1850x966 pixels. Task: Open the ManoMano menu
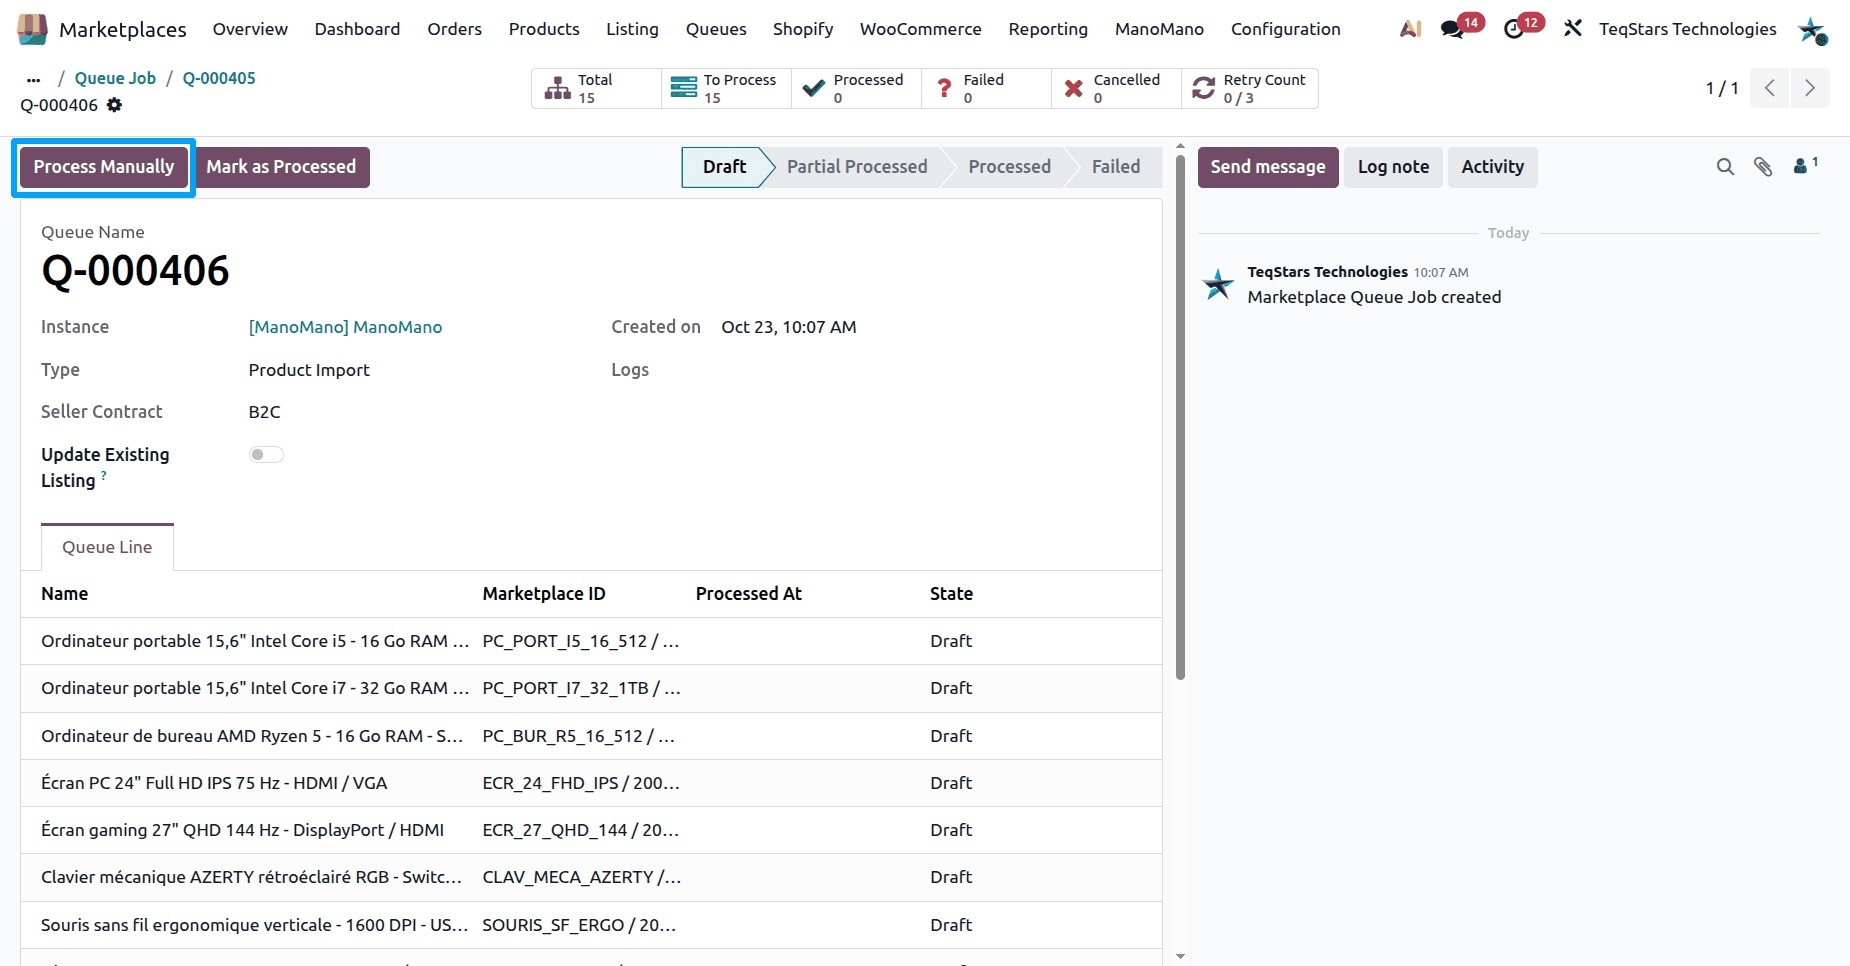click(1159, 29)
